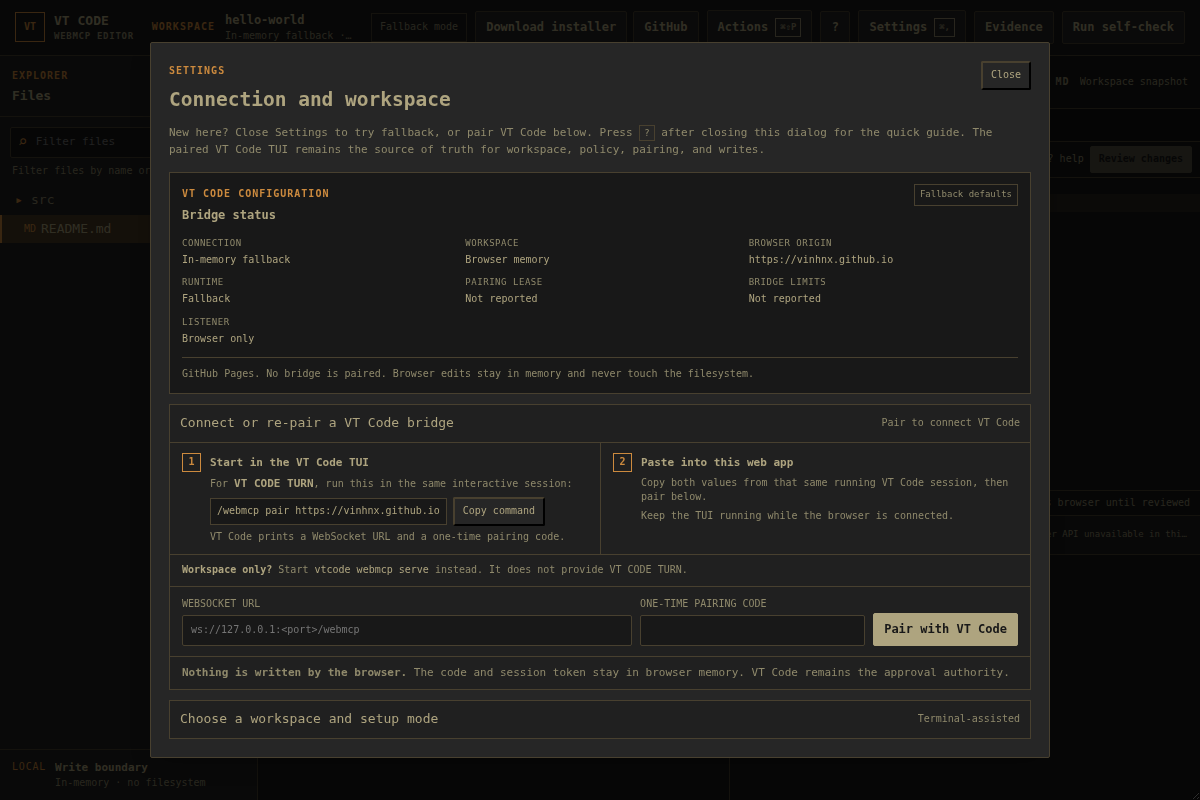Open Download installer in the top bar
The height and width of the screenshot is (800, 1200).
[551, 27]
